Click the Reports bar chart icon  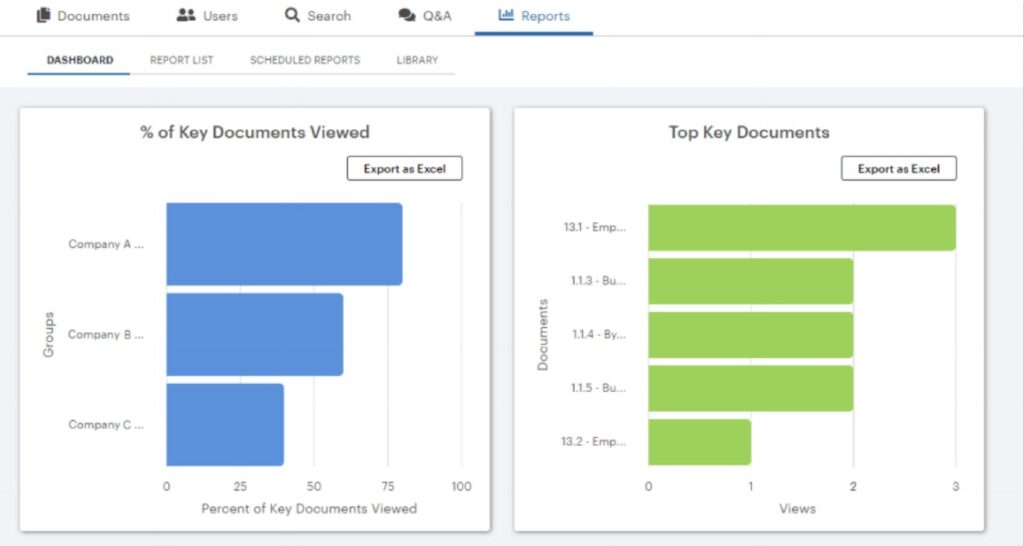click(x=506, y=14)
